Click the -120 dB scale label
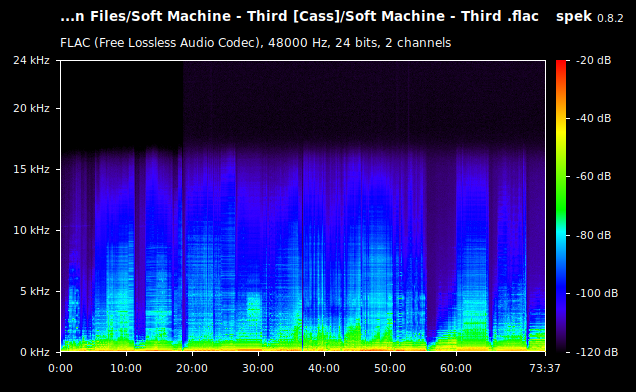Viewport: 636px width, 392px height. 597,352
